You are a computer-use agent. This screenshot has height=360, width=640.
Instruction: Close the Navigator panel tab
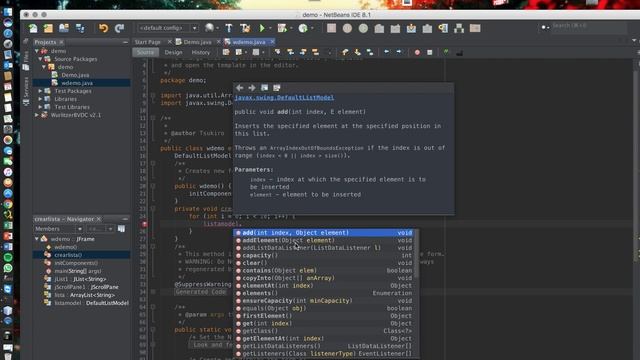(x=98, y=219)
